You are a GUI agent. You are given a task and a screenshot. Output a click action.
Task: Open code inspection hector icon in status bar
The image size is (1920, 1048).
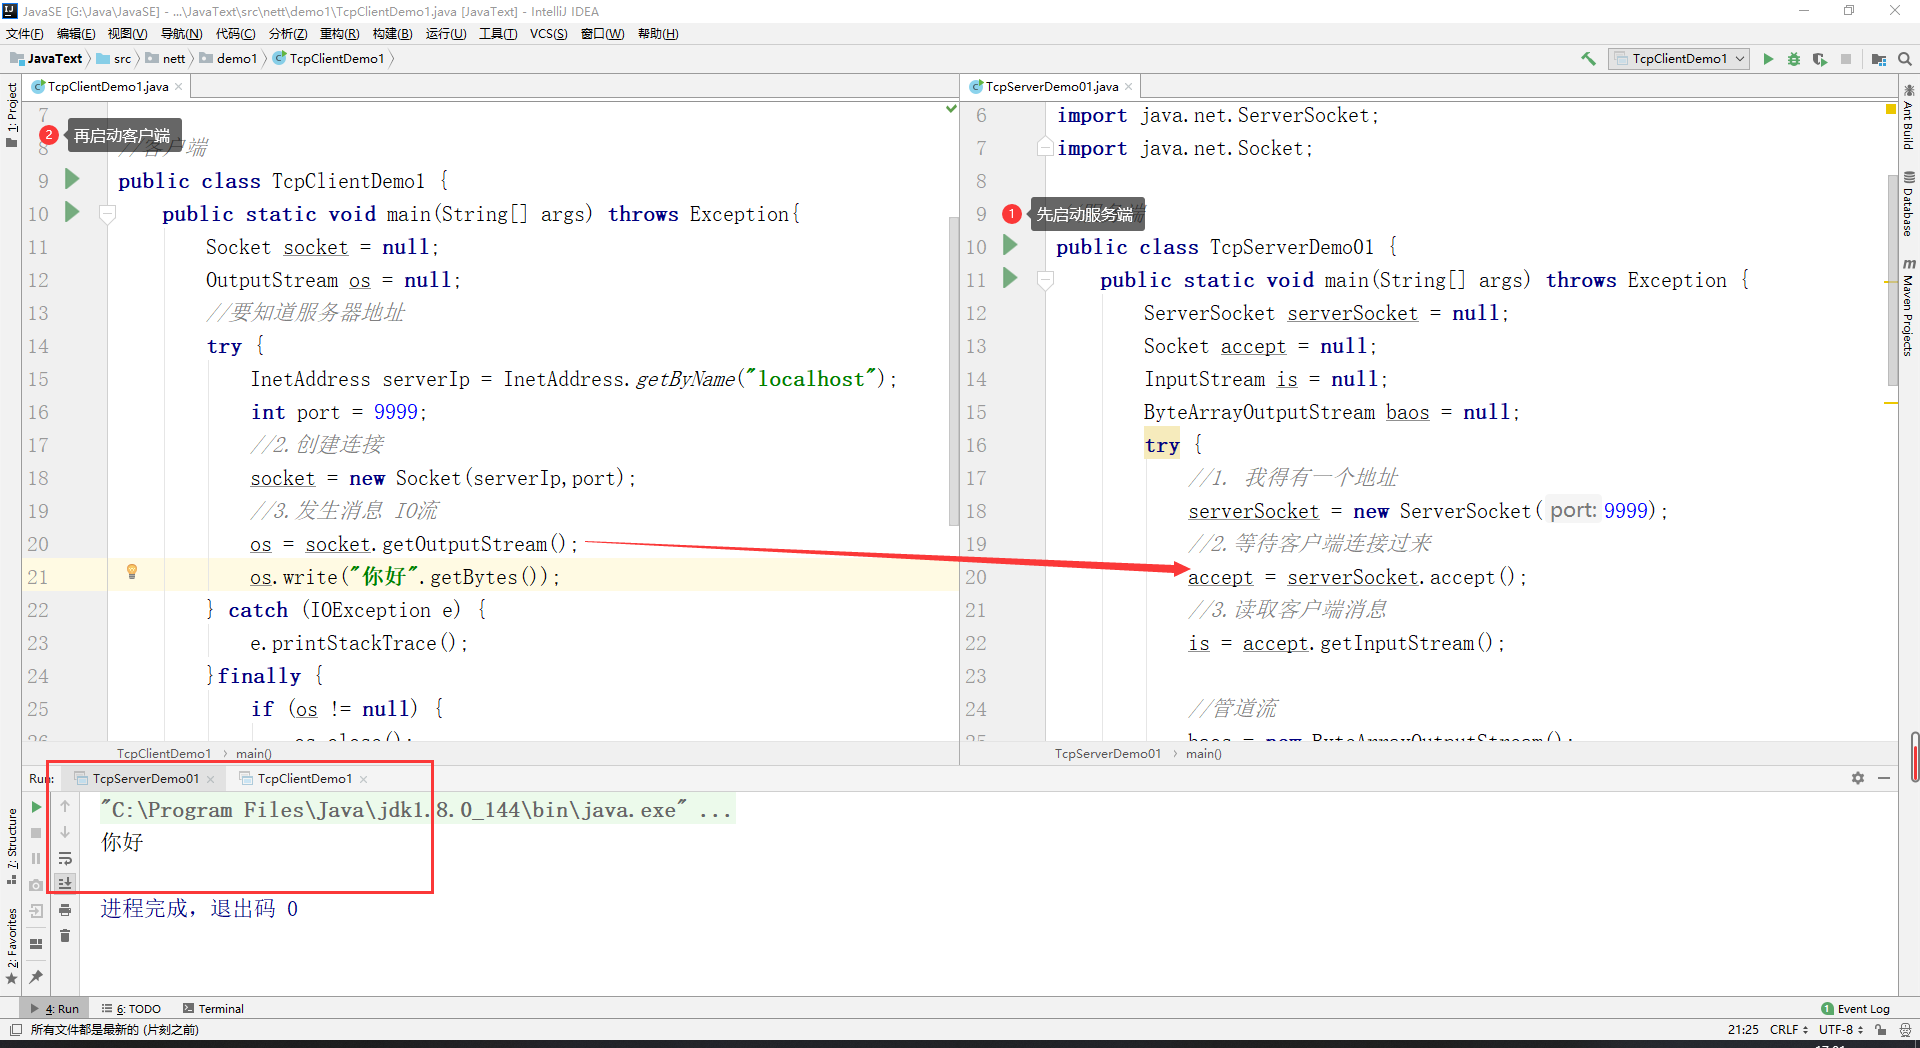click(1904, 1029)
